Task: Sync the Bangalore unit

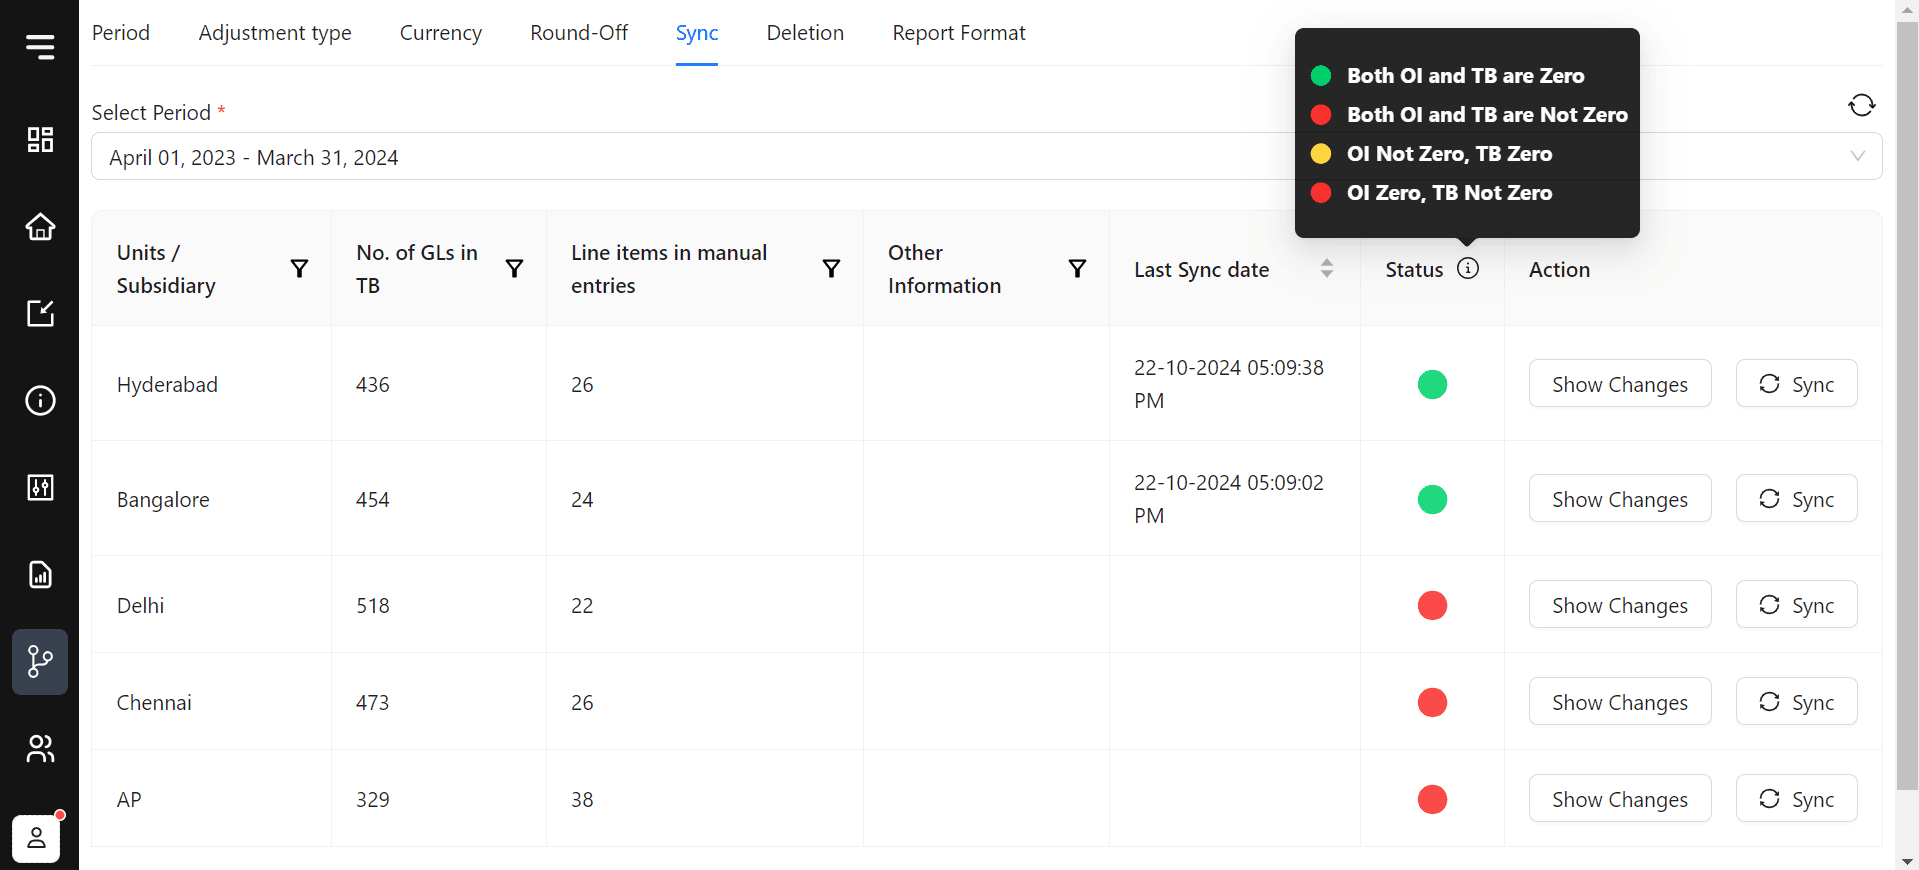Action: pyautogui.click(x=1796, y=499)
